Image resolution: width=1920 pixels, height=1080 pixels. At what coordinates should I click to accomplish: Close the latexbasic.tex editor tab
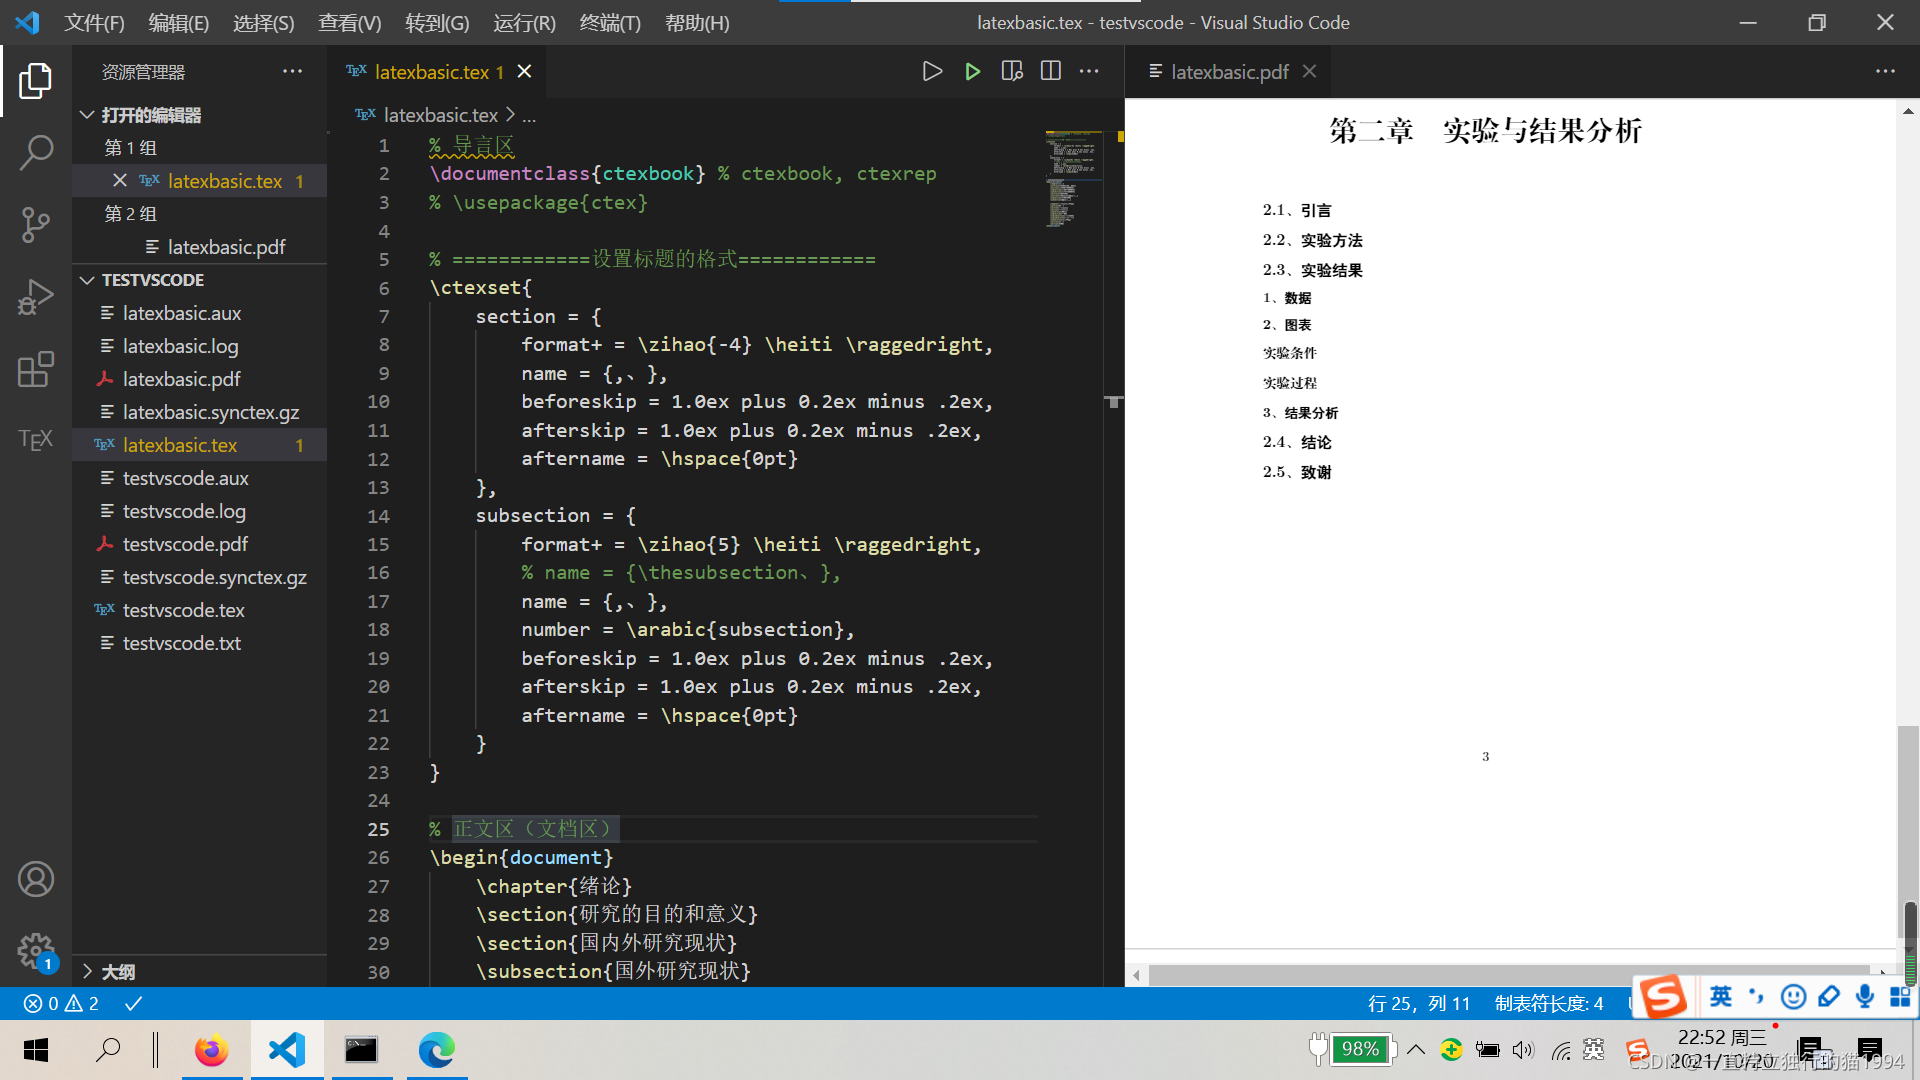click(524, 71)
